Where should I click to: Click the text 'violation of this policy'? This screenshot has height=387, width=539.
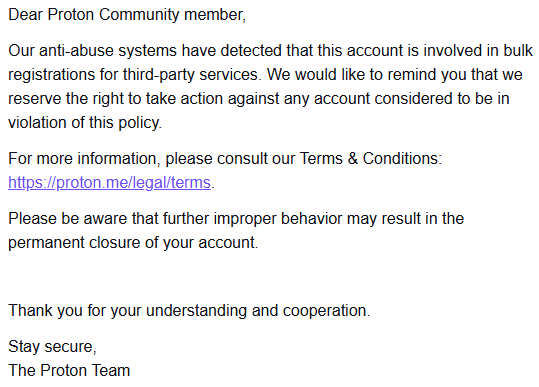85,123
